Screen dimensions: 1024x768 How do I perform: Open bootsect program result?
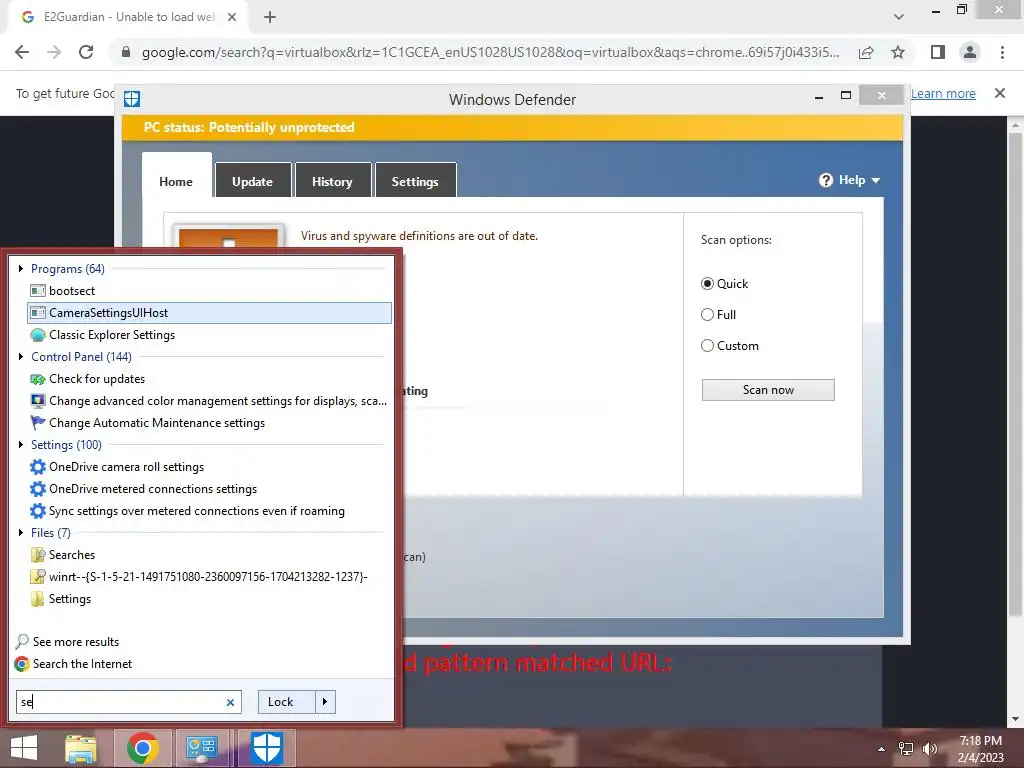[72, 291]
